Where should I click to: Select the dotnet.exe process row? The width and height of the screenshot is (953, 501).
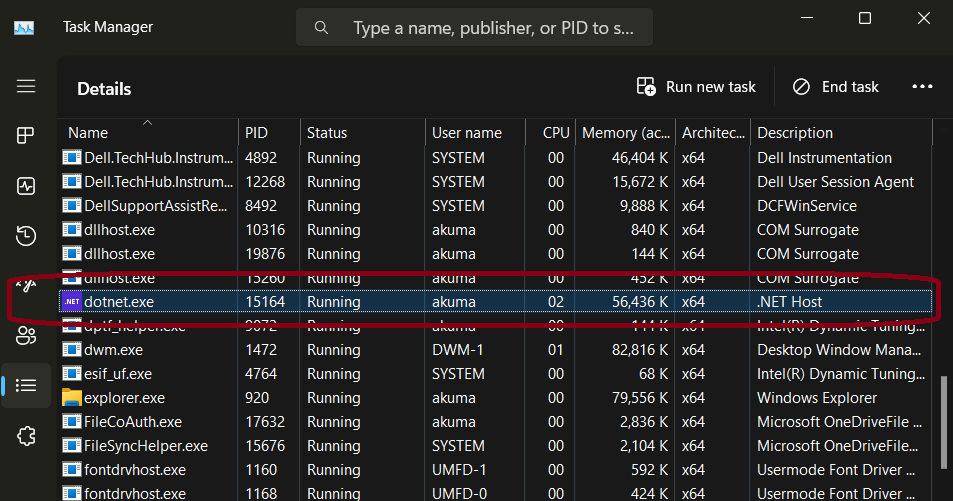pos(495,302)
